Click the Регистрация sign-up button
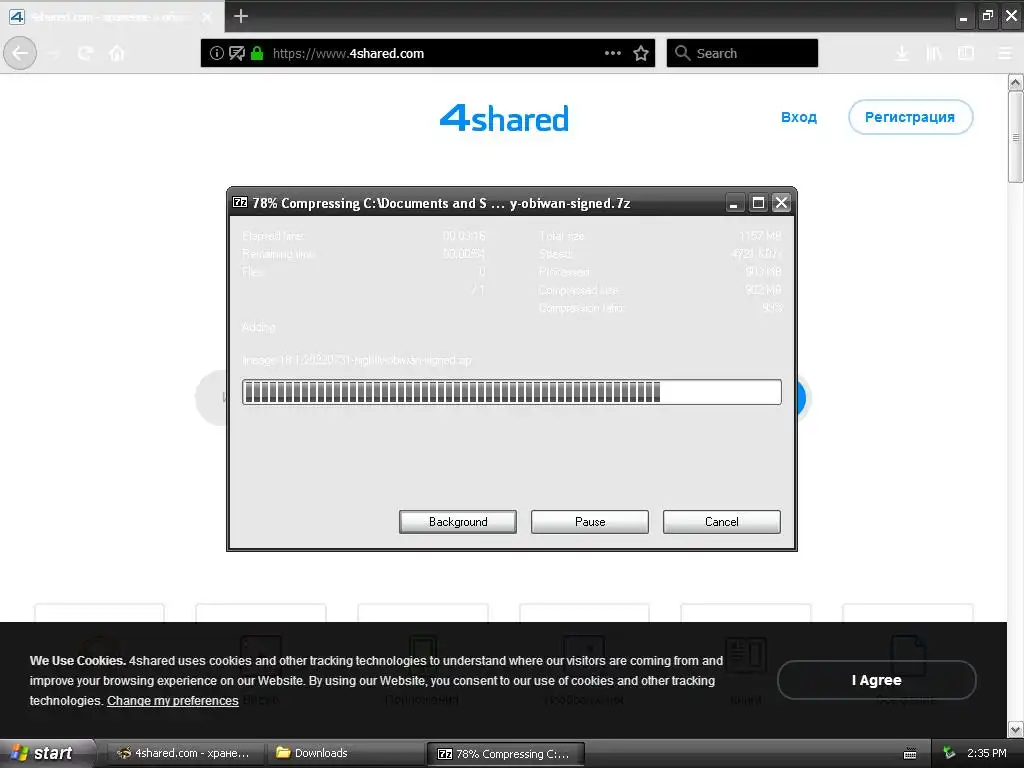1024x768 pixels. point(910,118)
